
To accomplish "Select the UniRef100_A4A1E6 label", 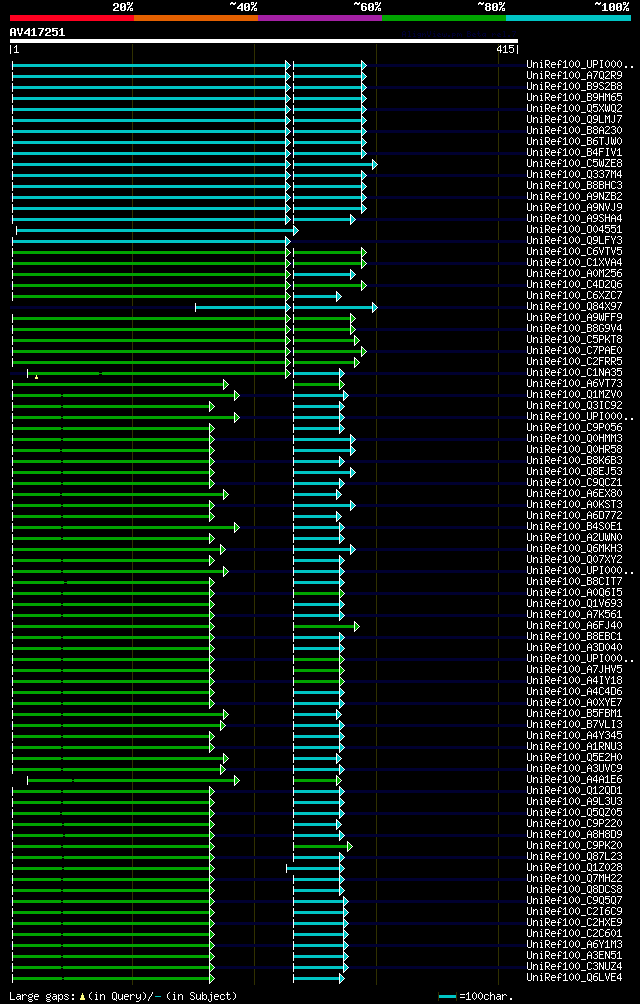I will click(574, 779).
